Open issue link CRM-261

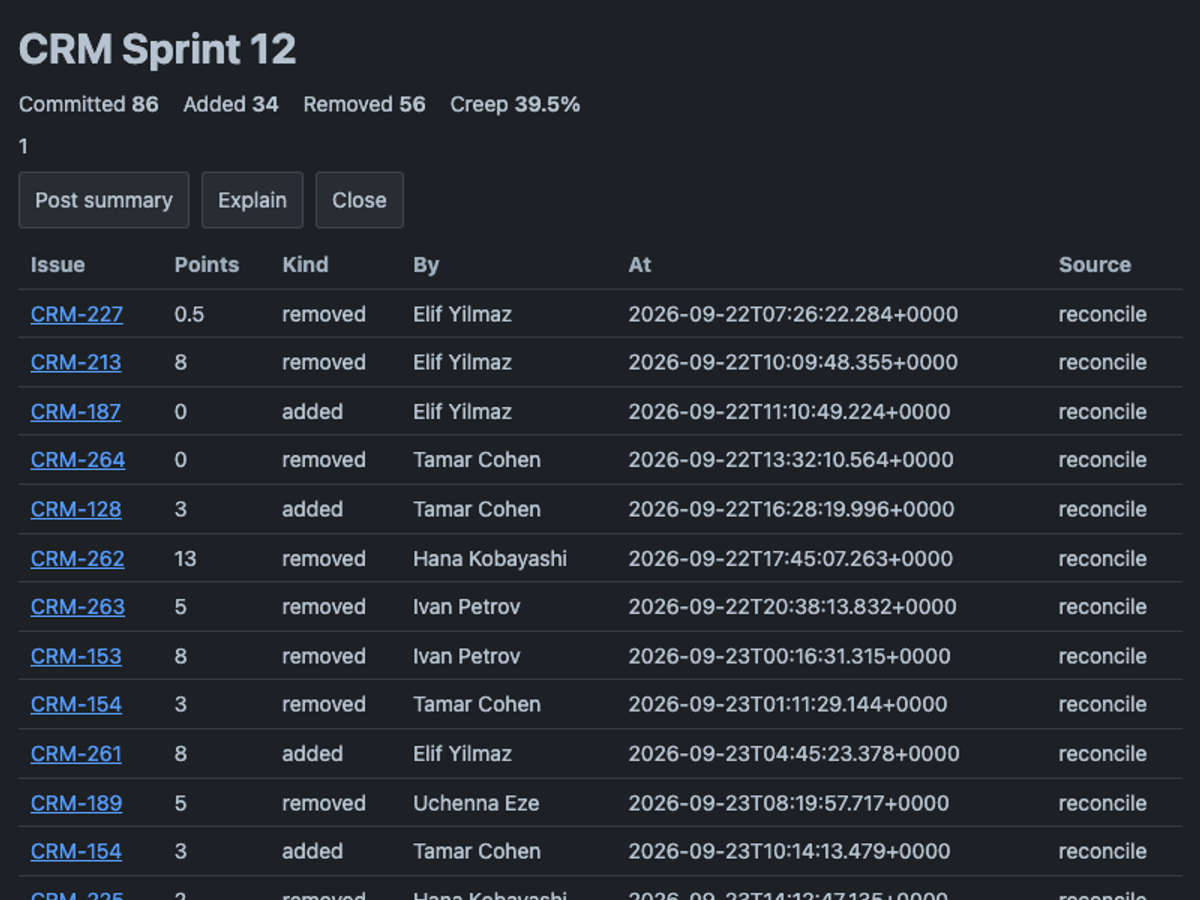(x=76, y=753)
